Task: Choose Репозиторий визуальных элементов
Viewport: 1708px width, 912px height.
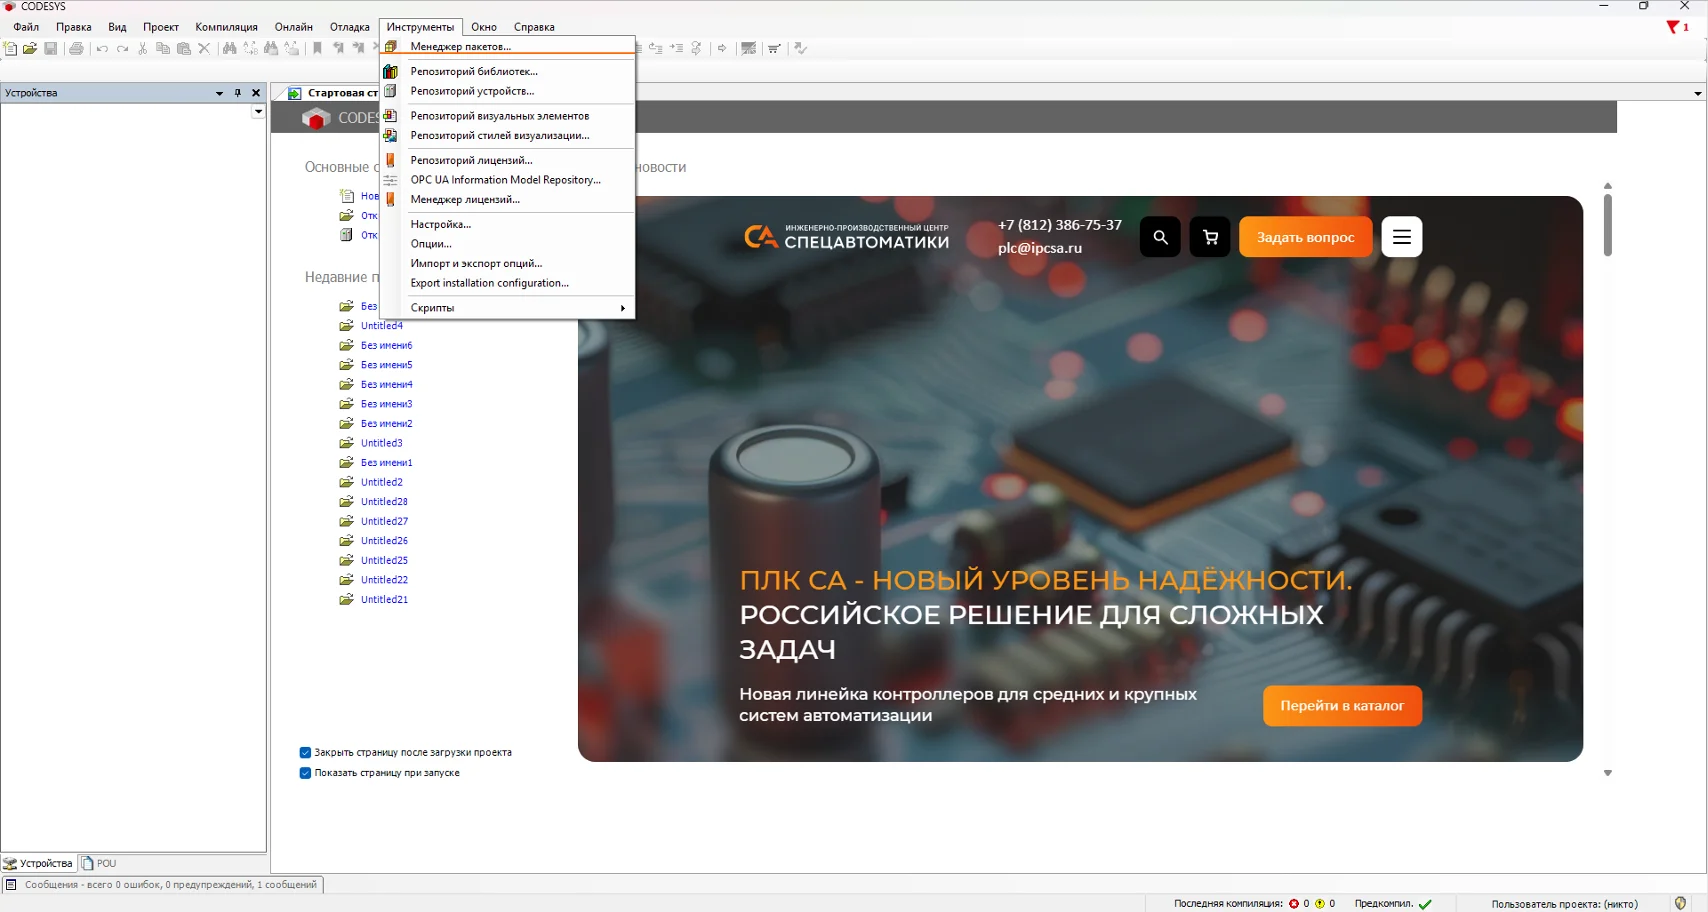Action: coord(508,116)
